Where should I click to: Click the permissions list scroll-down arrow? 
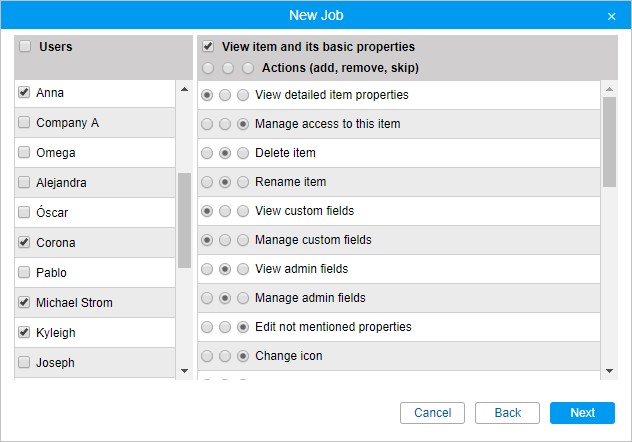pyautogui.click(x=609, y=371)
